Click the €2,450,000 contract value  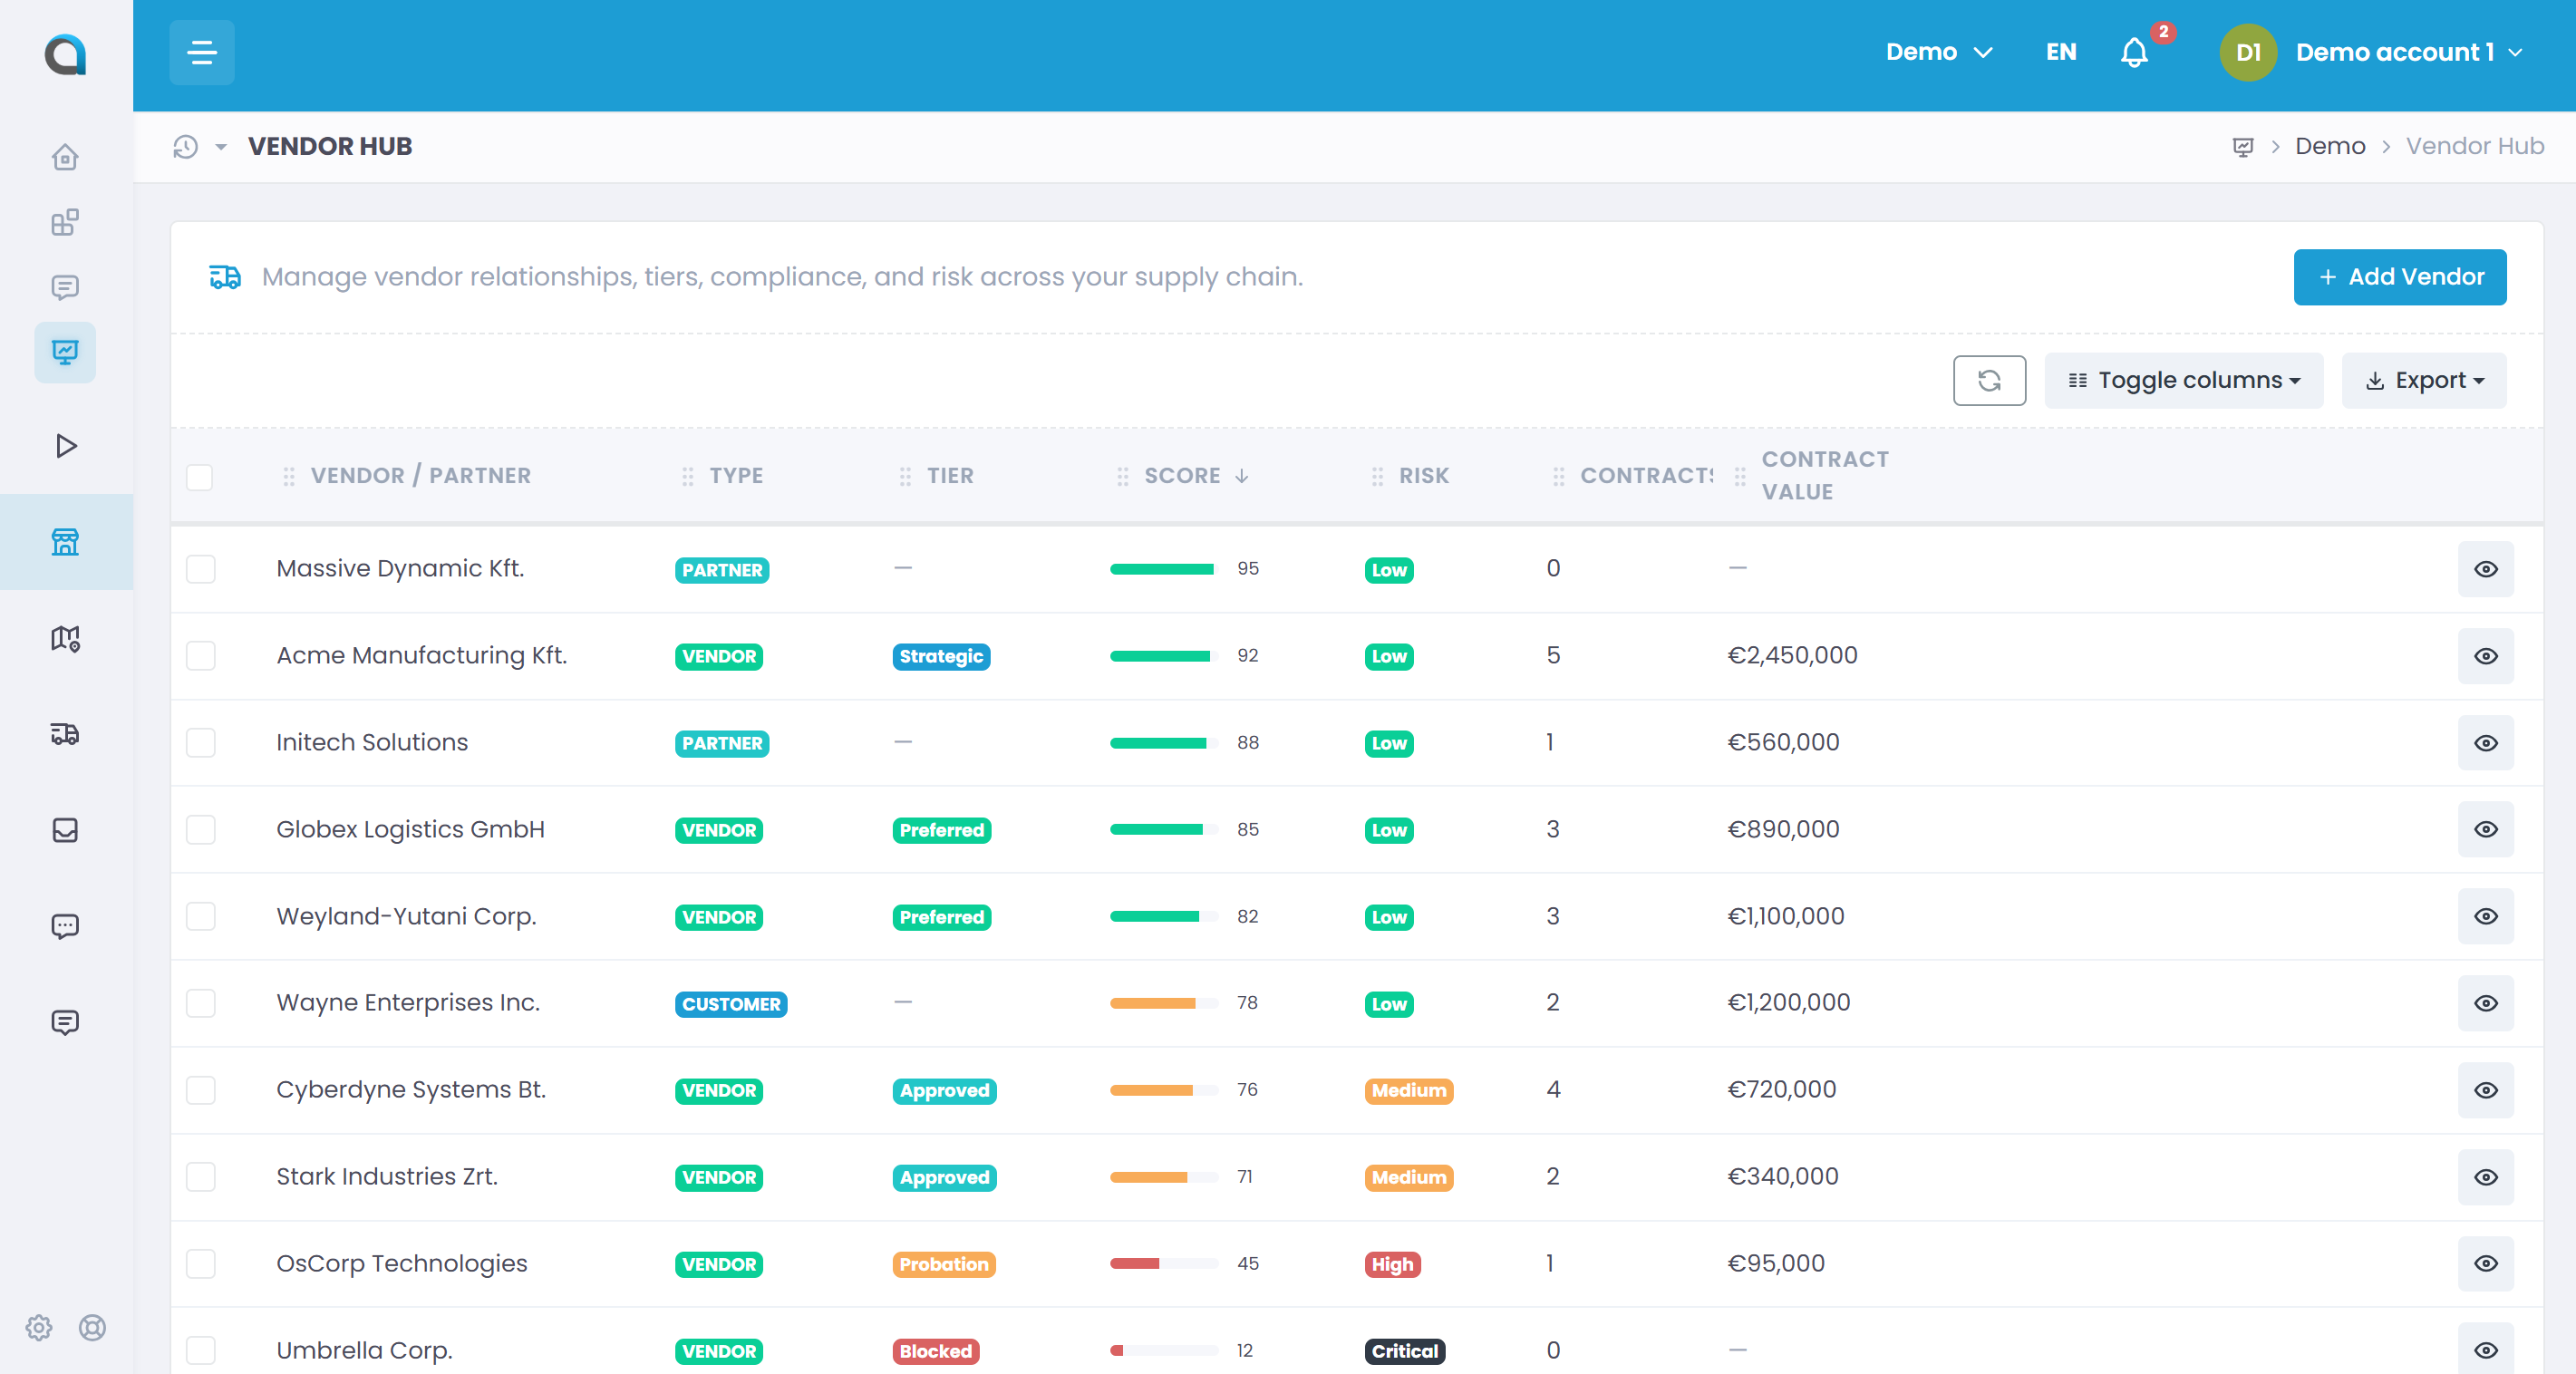[1792, 655]
